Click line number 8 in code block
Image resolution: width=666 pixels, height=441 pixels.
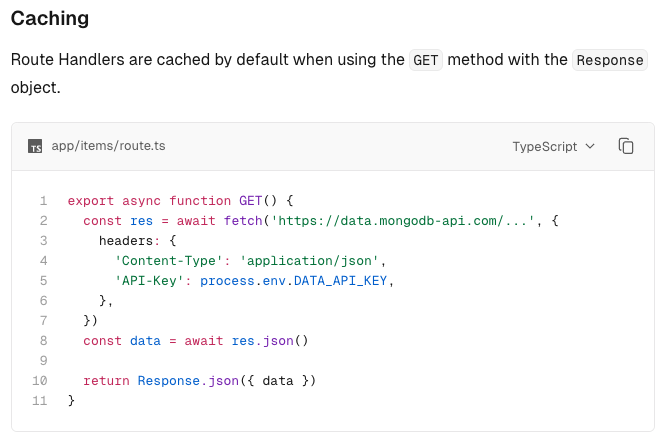point(44,340)
